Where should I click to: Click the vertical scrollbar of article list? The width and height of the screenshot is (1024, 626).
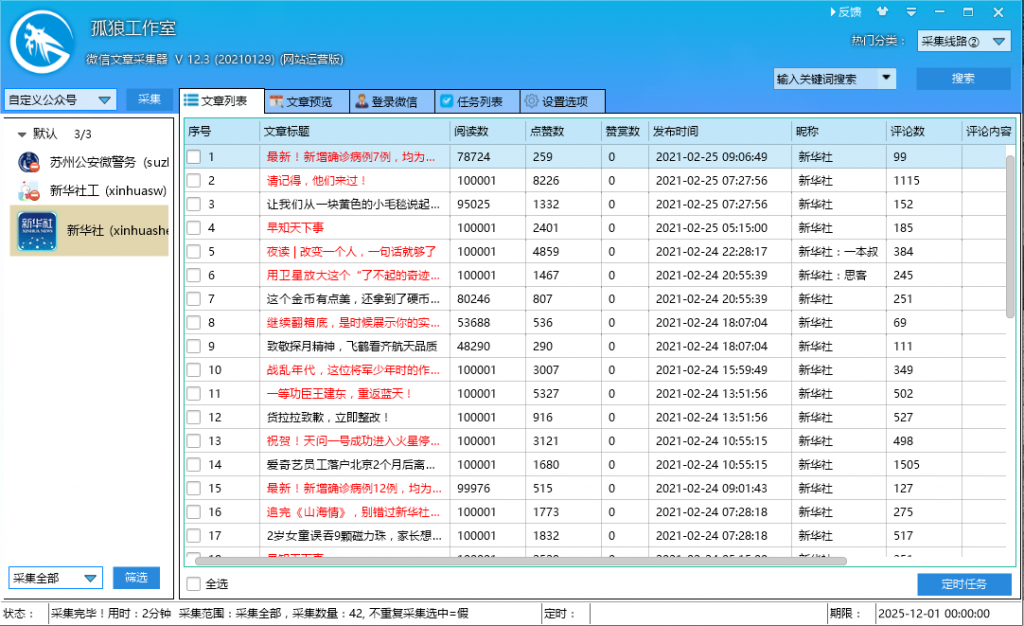point(1010,235)
